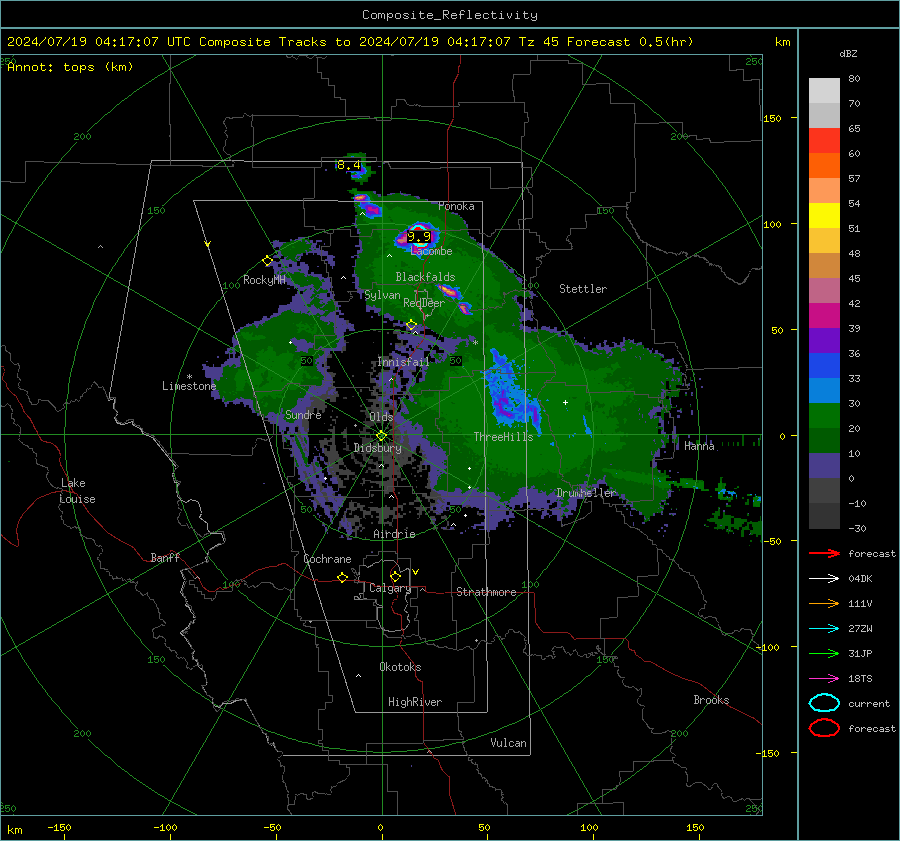Click the Innisfail label
The image size is (900, 841).
point(403,362)
